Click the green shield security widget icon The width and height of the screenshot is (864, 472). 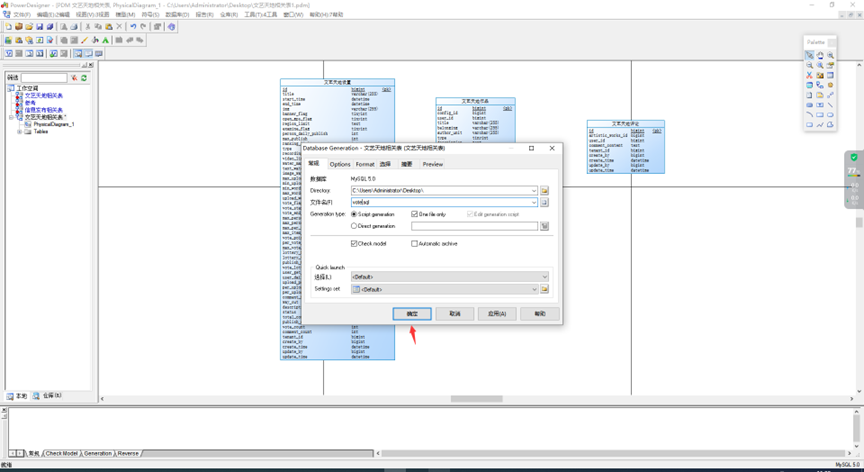(854, 158)
